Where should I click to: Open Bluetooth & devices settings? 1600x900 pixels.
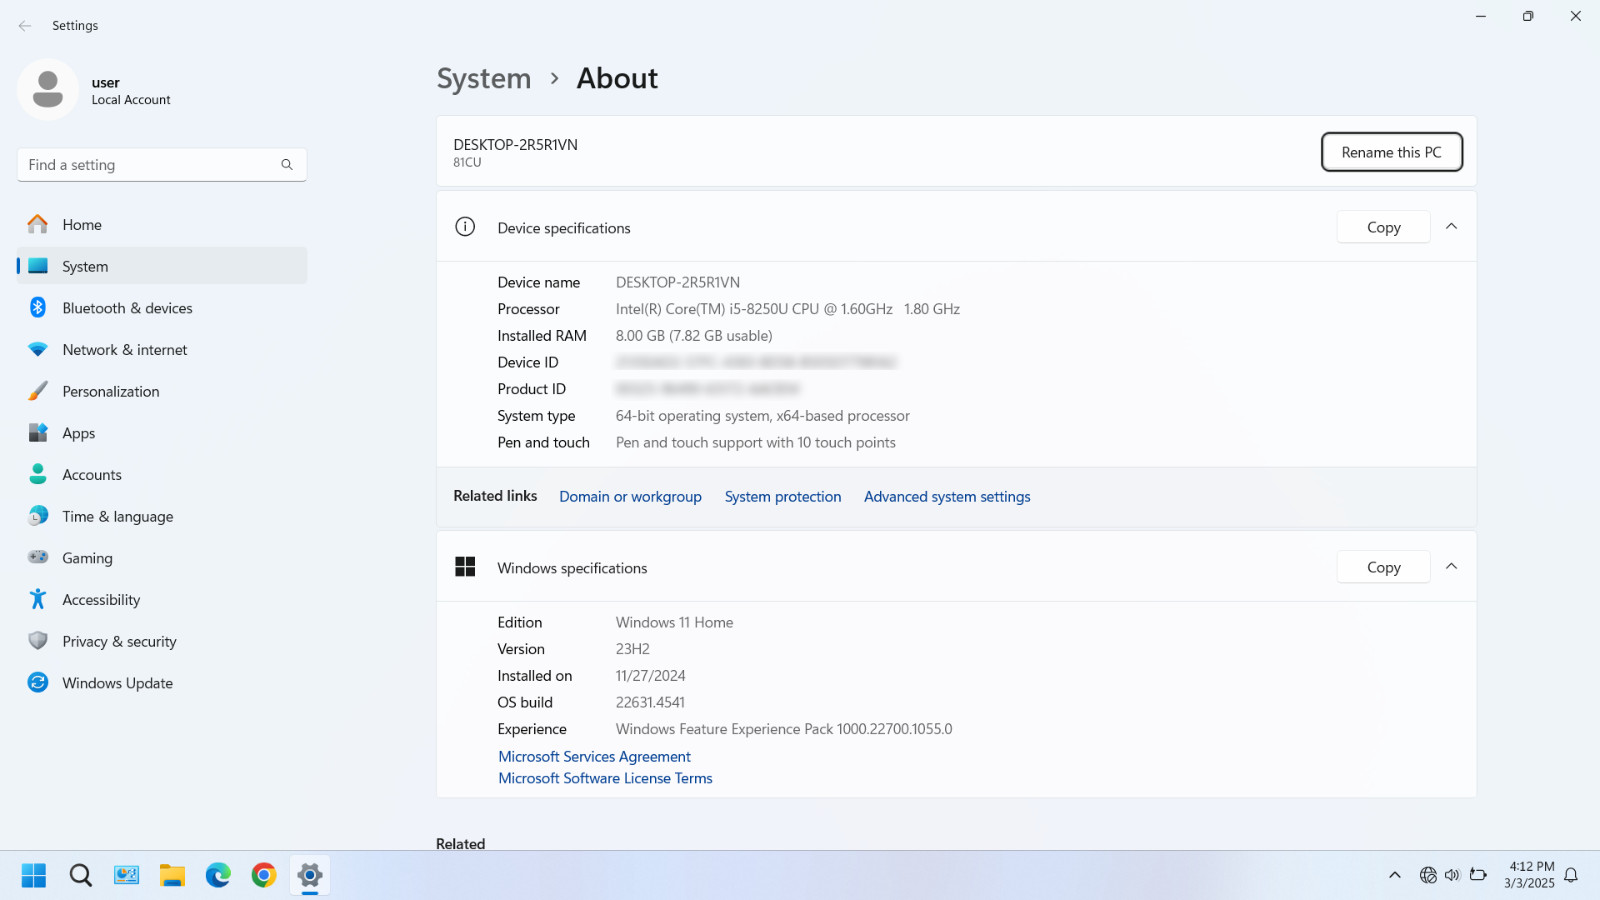[x=162, y=308]
